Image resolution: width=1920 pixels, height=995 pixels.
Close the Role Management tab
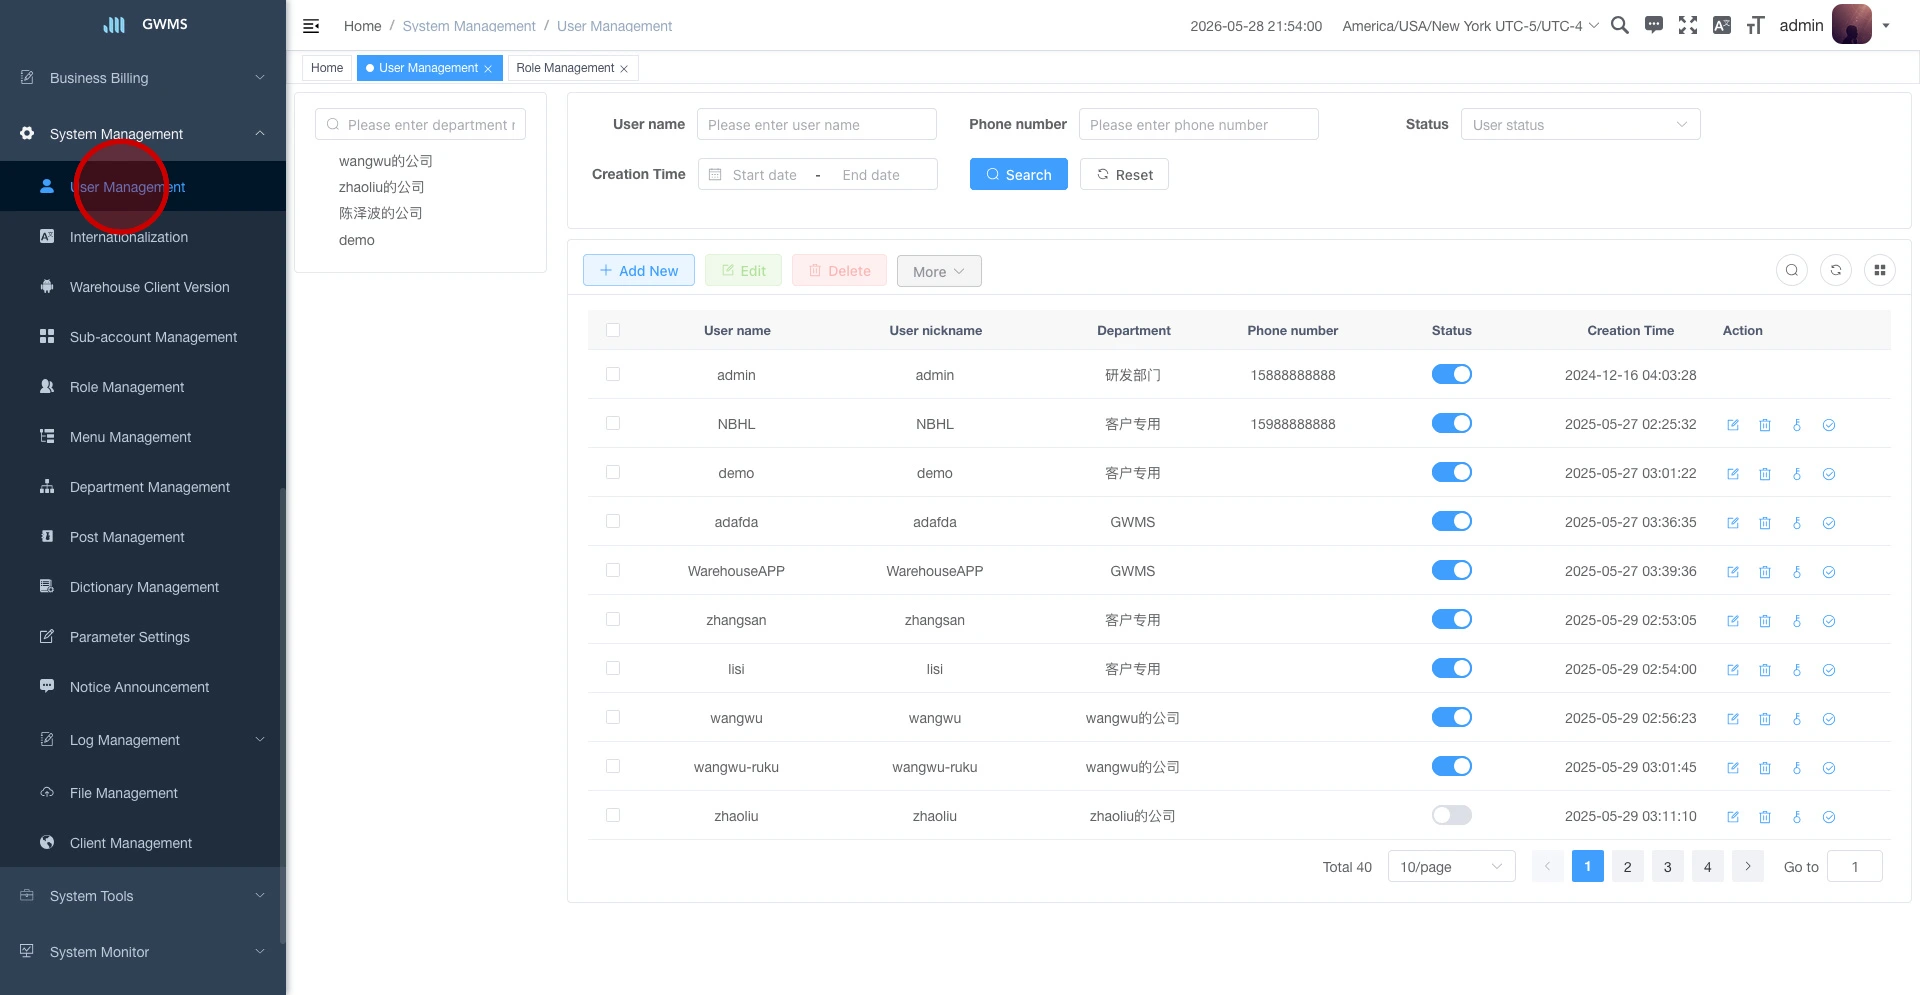click(624, 69)
